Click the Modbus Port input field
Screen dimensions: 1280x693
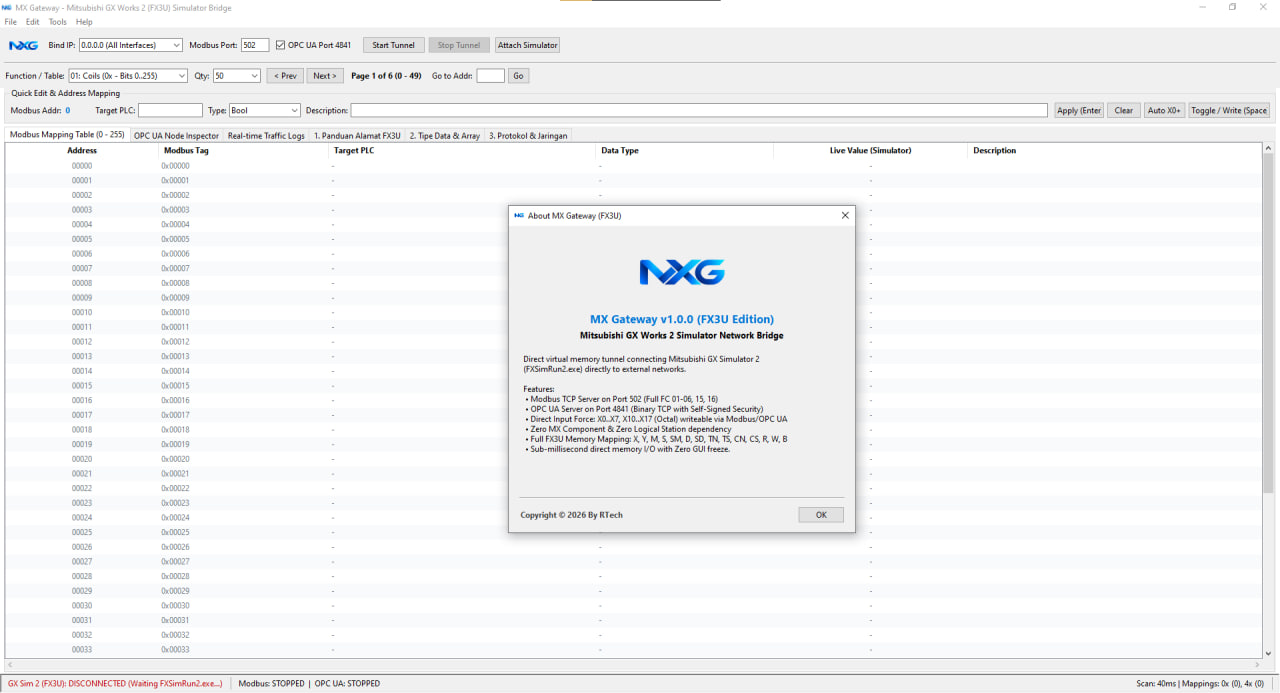pos(255,45)
